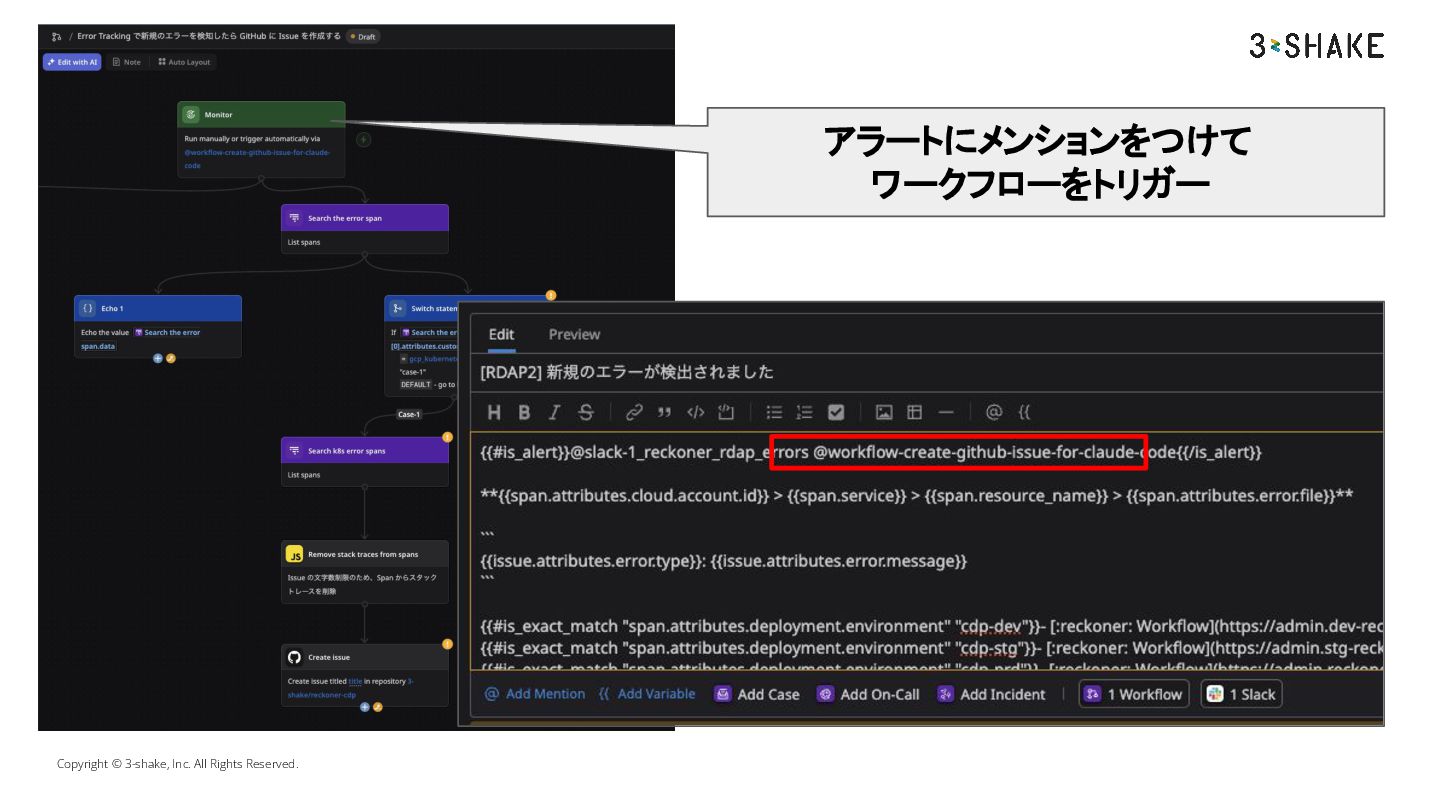Open the 1 Slack badge
The height and width of the screenshot is (810, 1440).
pos(1241,694)
